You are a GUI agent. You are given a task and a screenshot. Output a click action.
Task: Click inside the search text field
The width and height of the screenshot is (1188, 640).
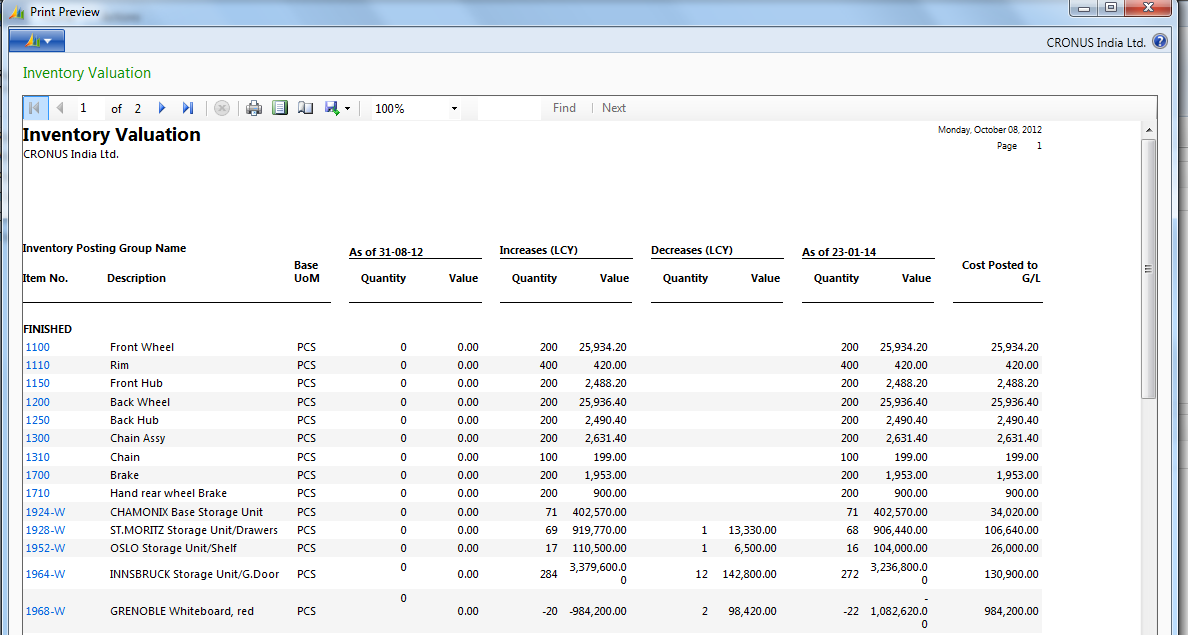click(510, 107)
